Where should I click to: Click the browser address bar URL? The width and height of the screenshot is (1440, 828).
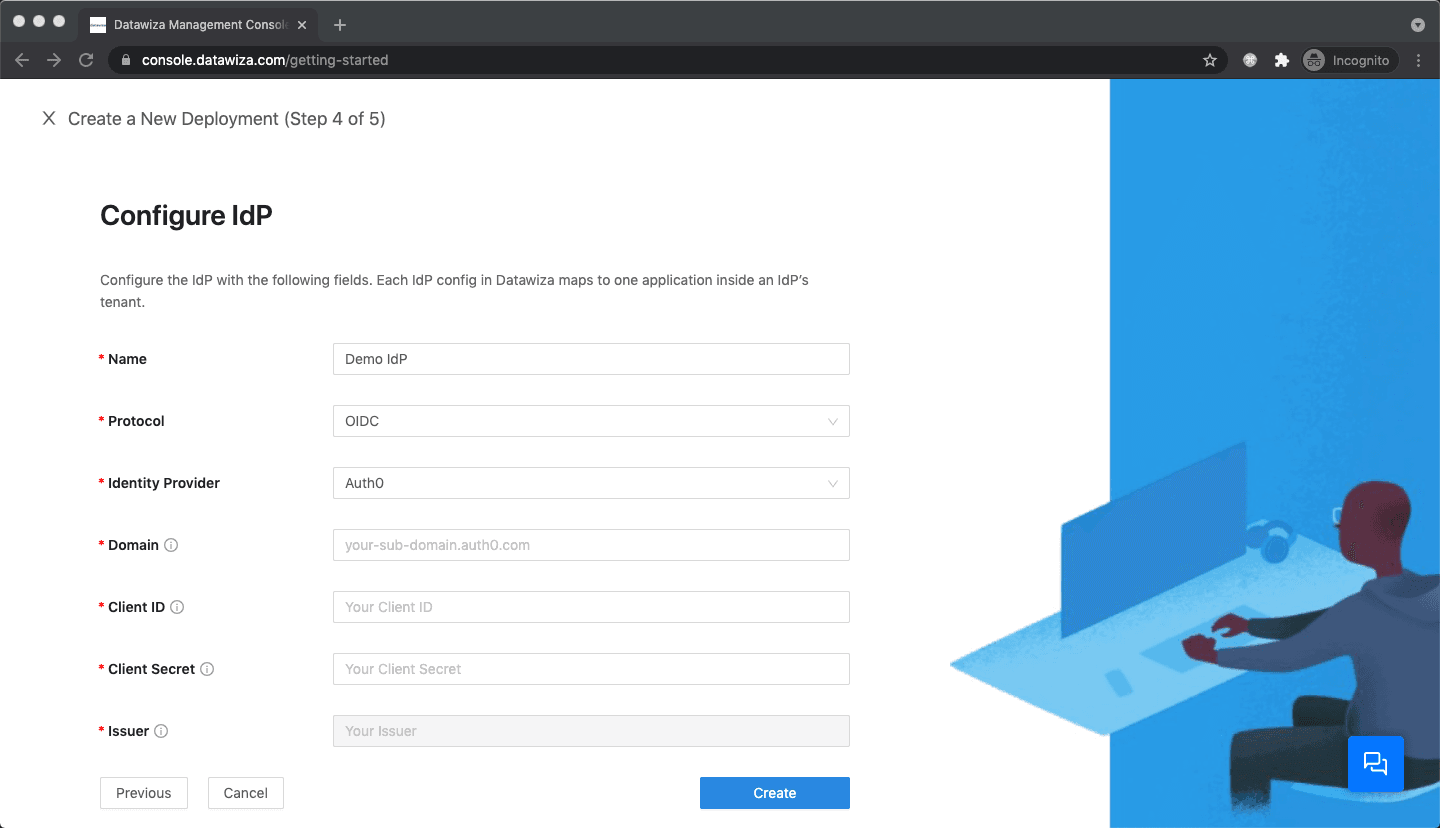pyautogui.click(x=265, y=60)
